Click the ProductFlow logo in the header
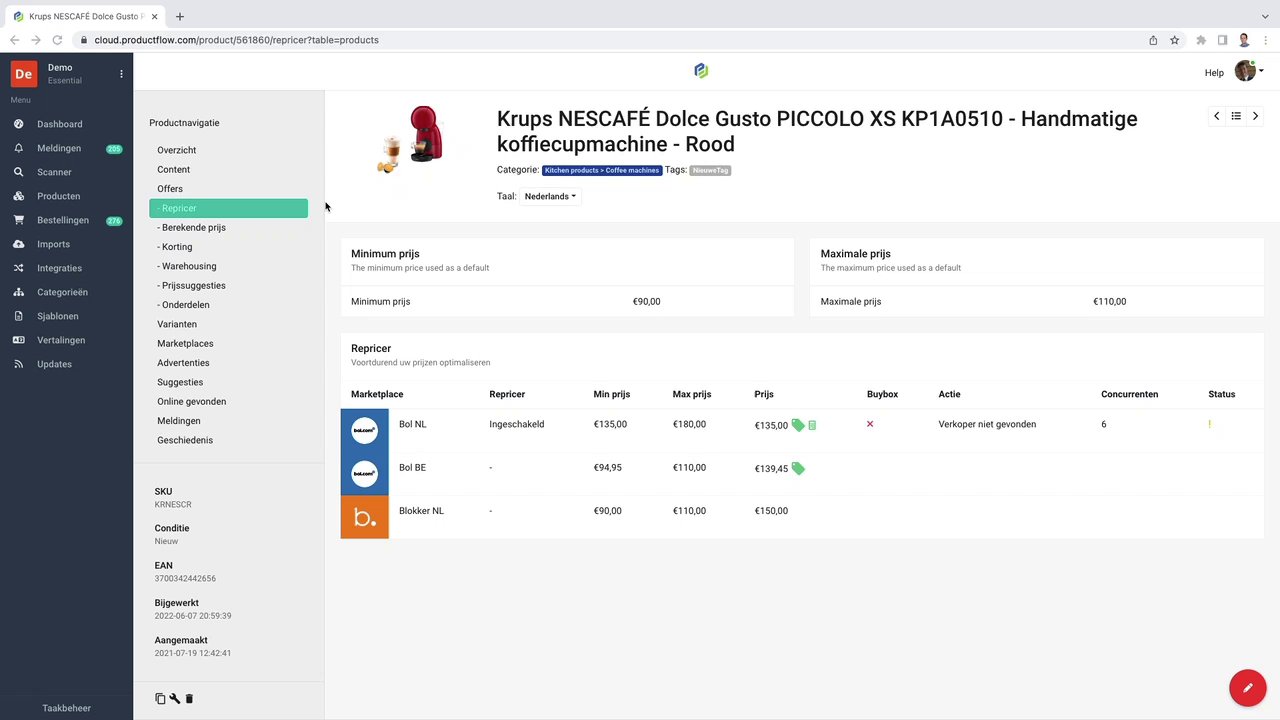This screenshot has width=1280, height=720. coord(701,70)
